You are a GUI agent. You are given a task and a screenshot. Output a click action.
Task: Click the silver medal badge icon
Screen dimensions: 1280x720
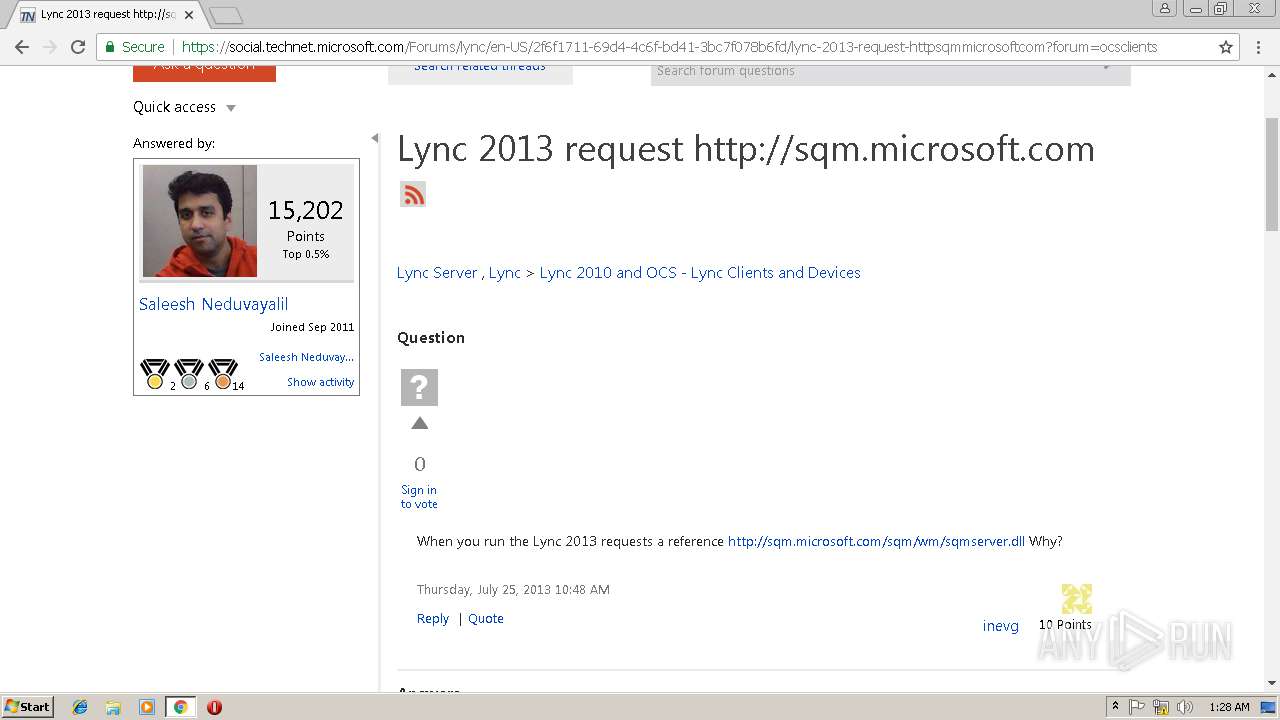tap(189, 374)
